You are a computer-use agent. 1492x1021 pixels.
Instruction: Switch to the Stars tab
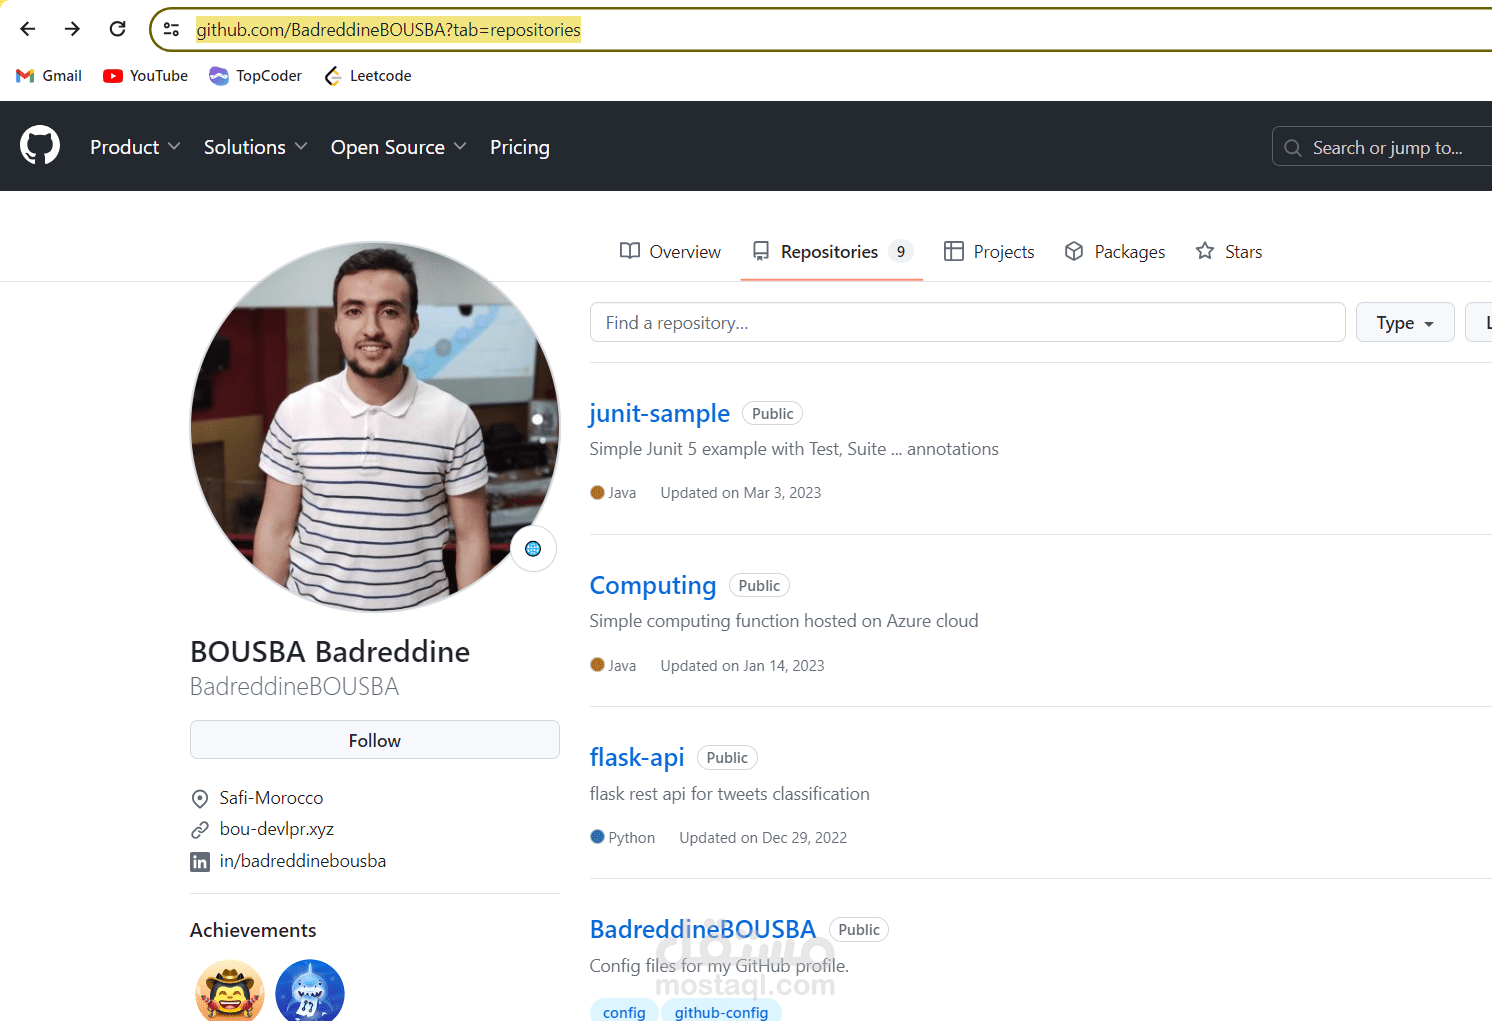1229,251
